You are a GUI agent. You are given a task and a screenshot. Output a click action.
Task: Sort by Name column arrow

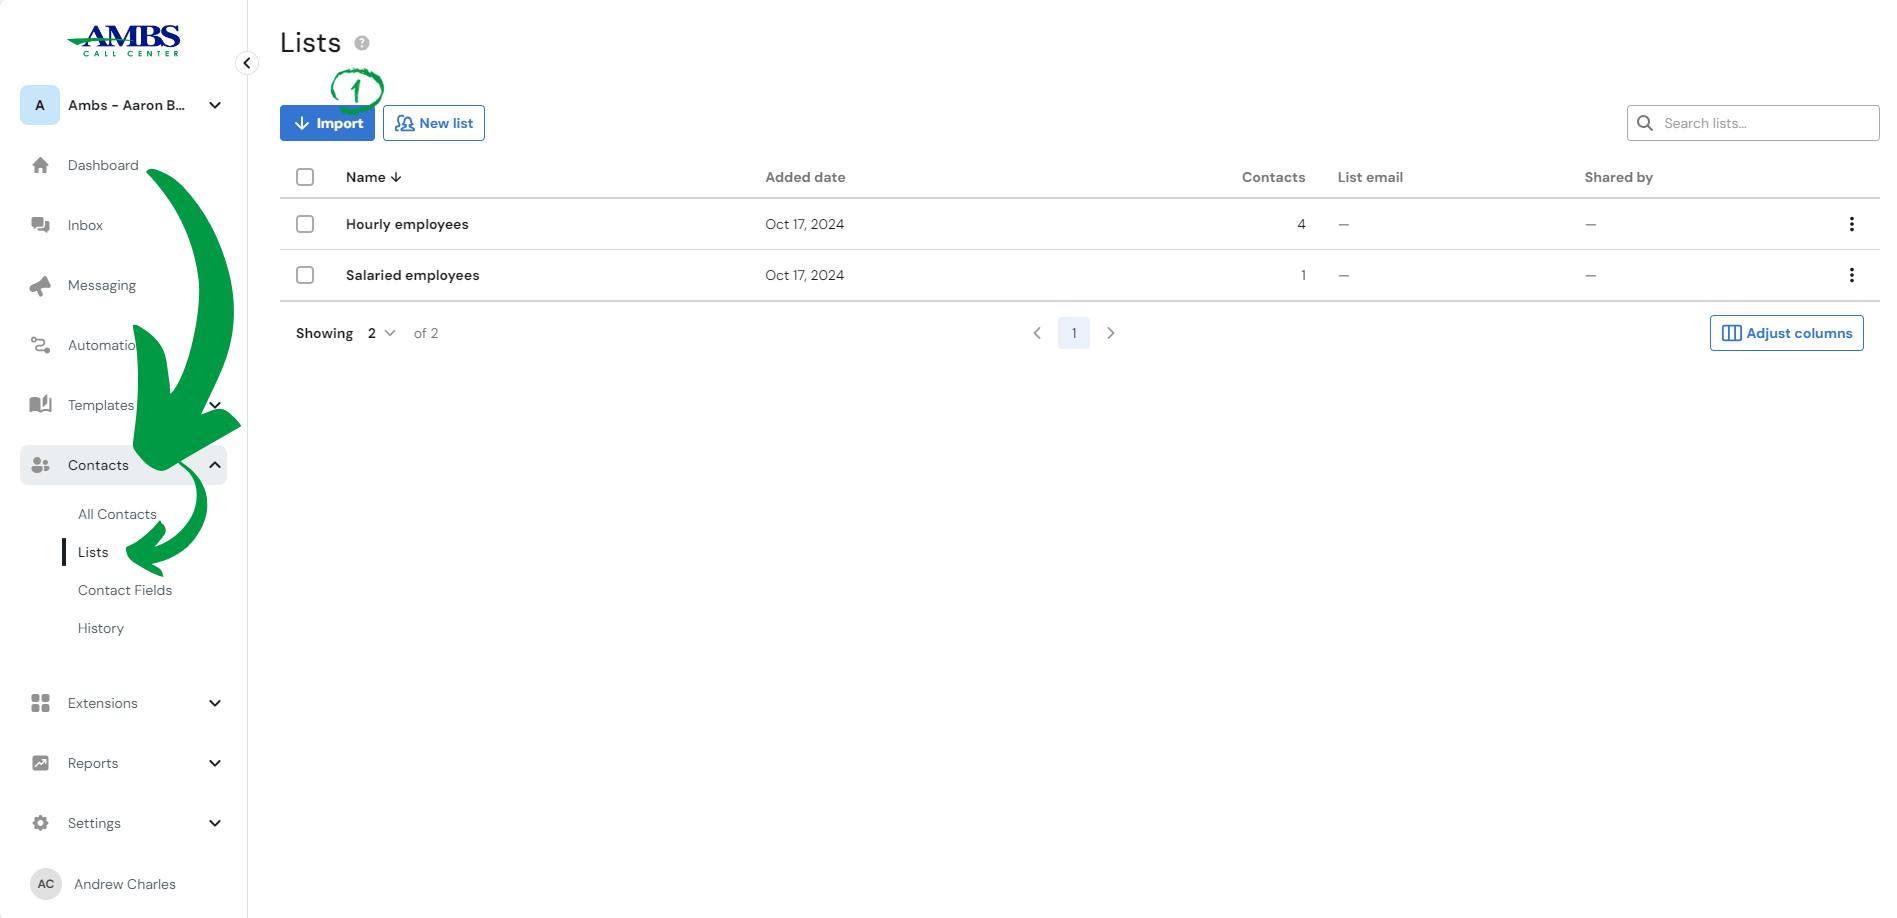coord(397,177)
